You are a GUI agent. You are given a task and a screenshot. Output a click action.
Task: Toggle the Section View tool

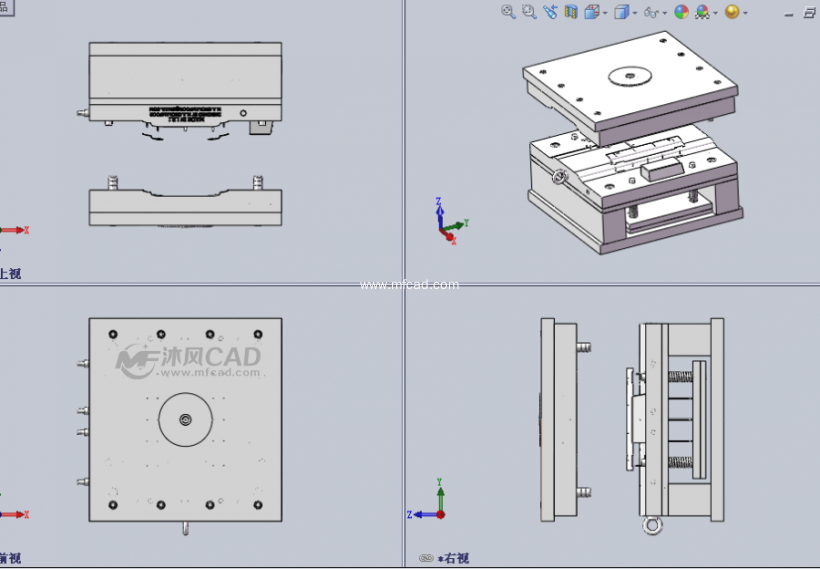pos(571,12)
